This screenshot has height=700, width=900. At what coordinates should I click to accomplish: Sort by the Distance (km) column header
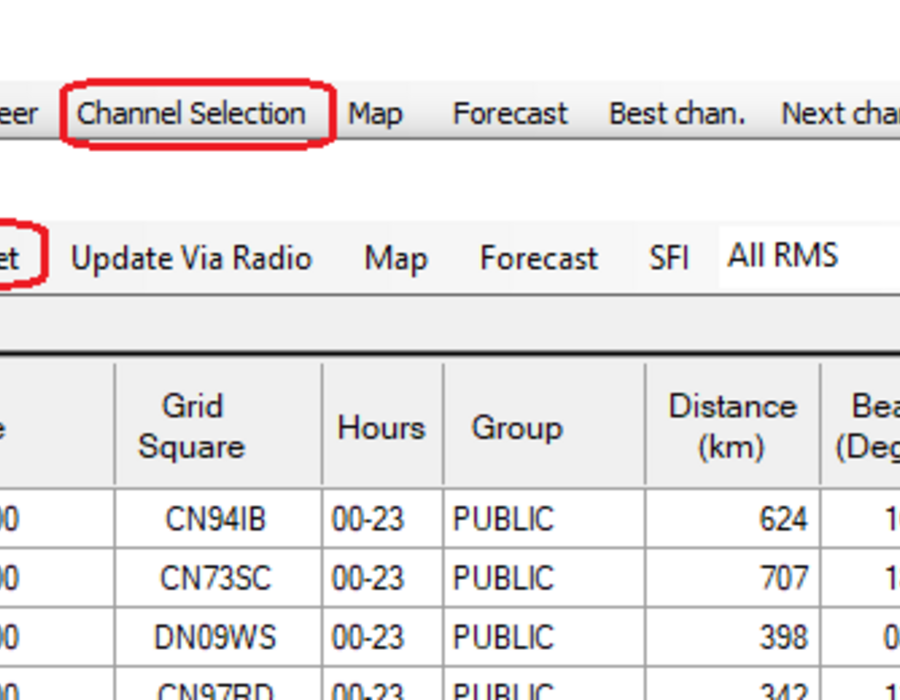pyautogui.click(x=732, y=426)
